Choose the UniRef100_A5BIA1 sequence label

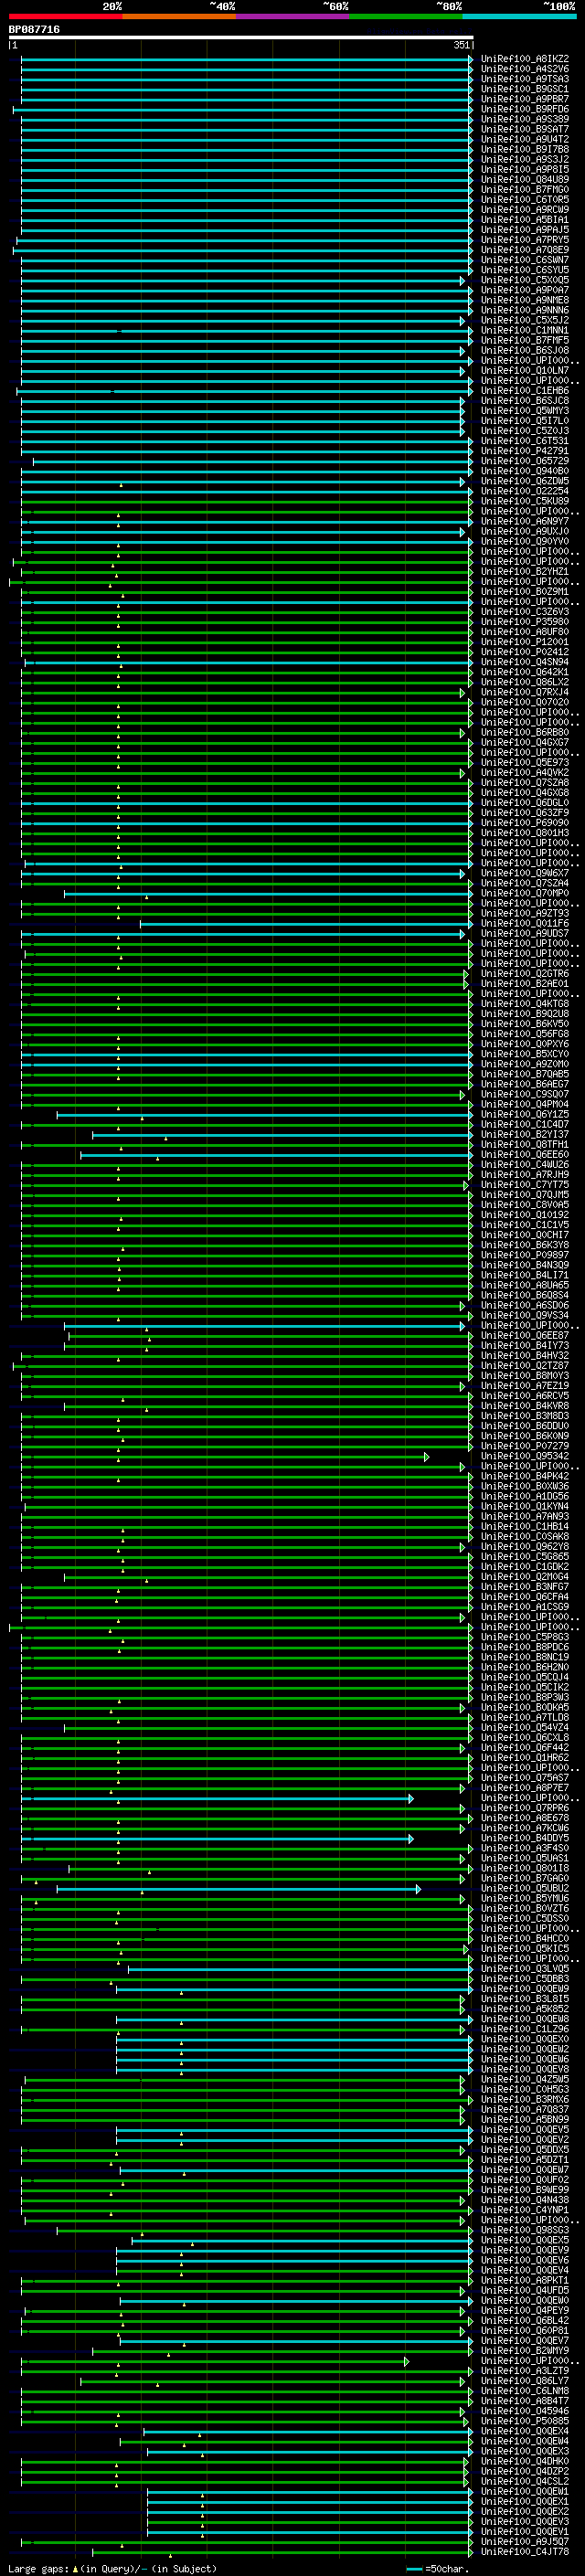click(x=525, y=220)
